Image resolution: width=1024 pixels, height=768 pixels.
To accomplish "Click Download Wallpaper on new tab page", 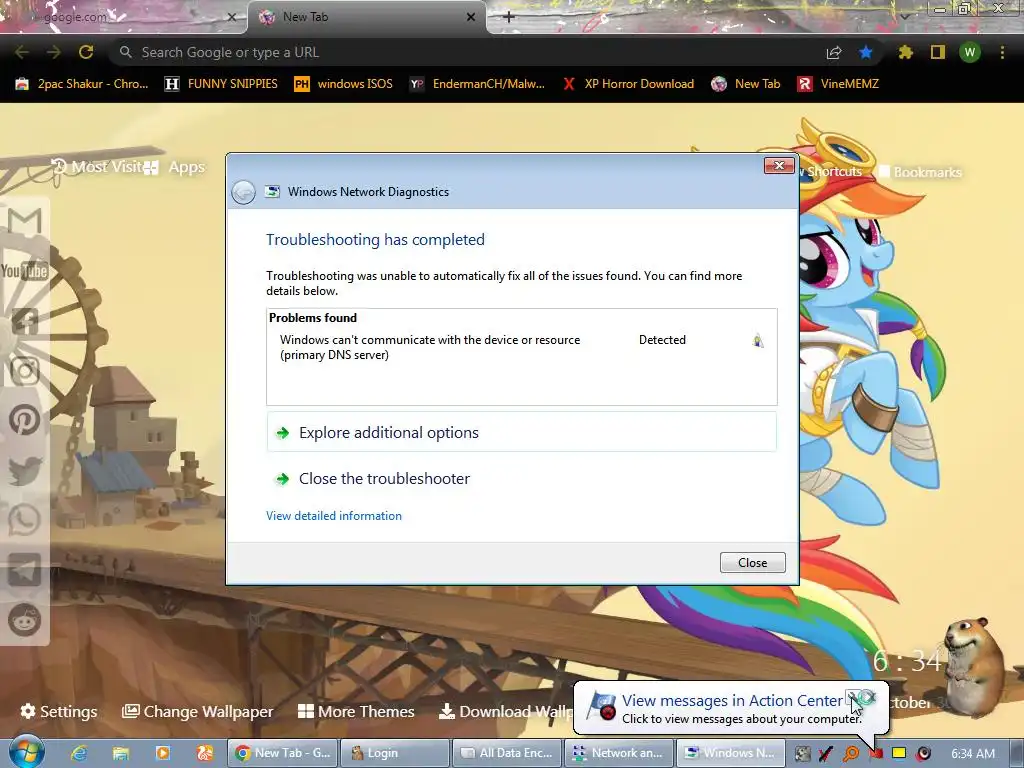I will tap(507, 712).
